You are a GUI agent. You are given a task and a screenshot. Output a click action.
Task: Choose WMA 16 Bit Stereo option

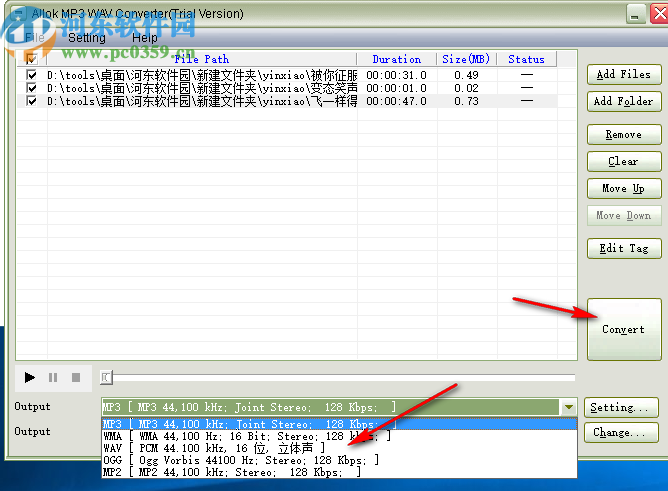339,436
